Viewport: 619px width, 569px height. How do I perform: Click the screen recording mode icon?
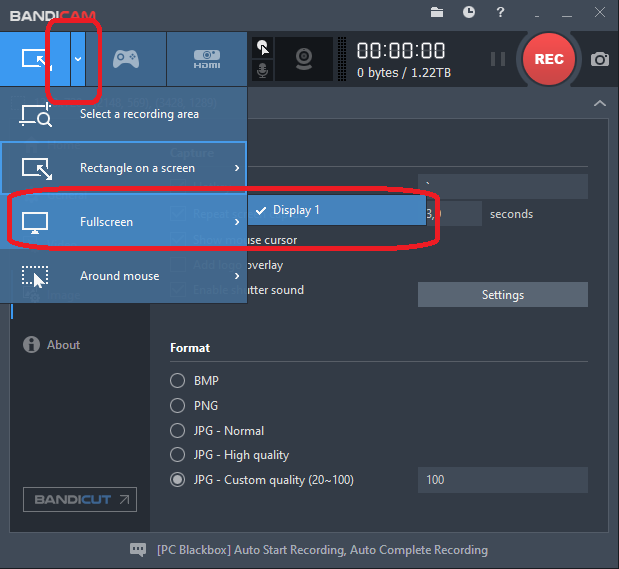[35, 58]
